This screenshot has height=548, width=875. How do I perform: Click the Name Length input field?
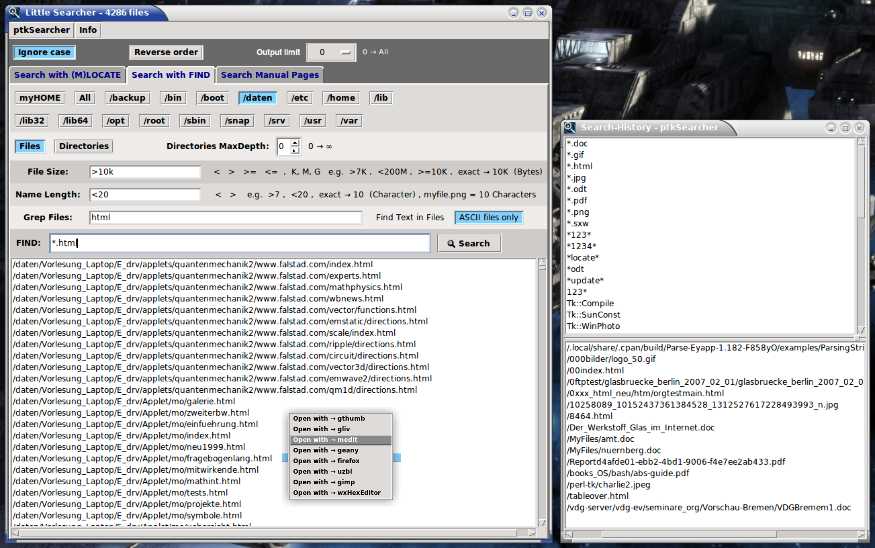click(x=145, y=195)
